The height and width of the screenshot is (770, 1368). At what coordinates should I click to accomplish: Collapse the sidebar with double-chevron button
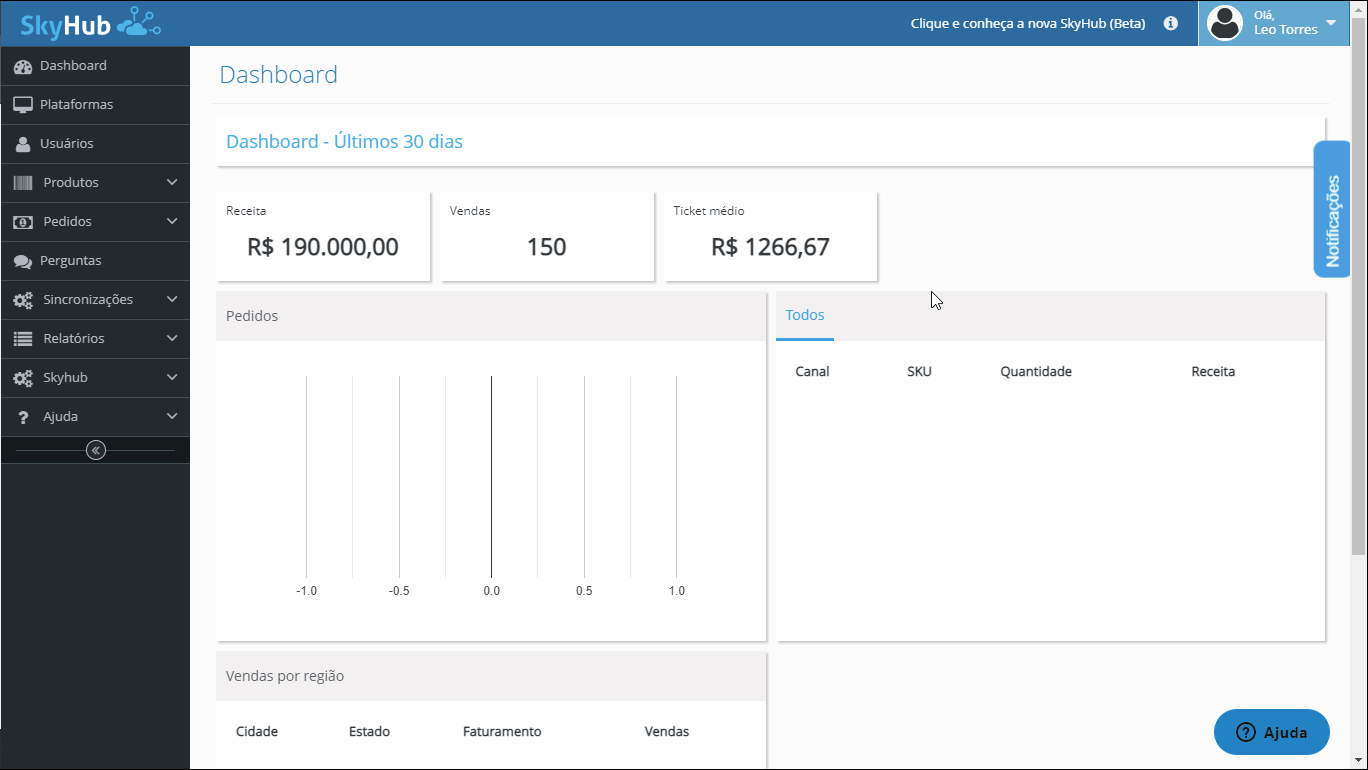(95, 450)
